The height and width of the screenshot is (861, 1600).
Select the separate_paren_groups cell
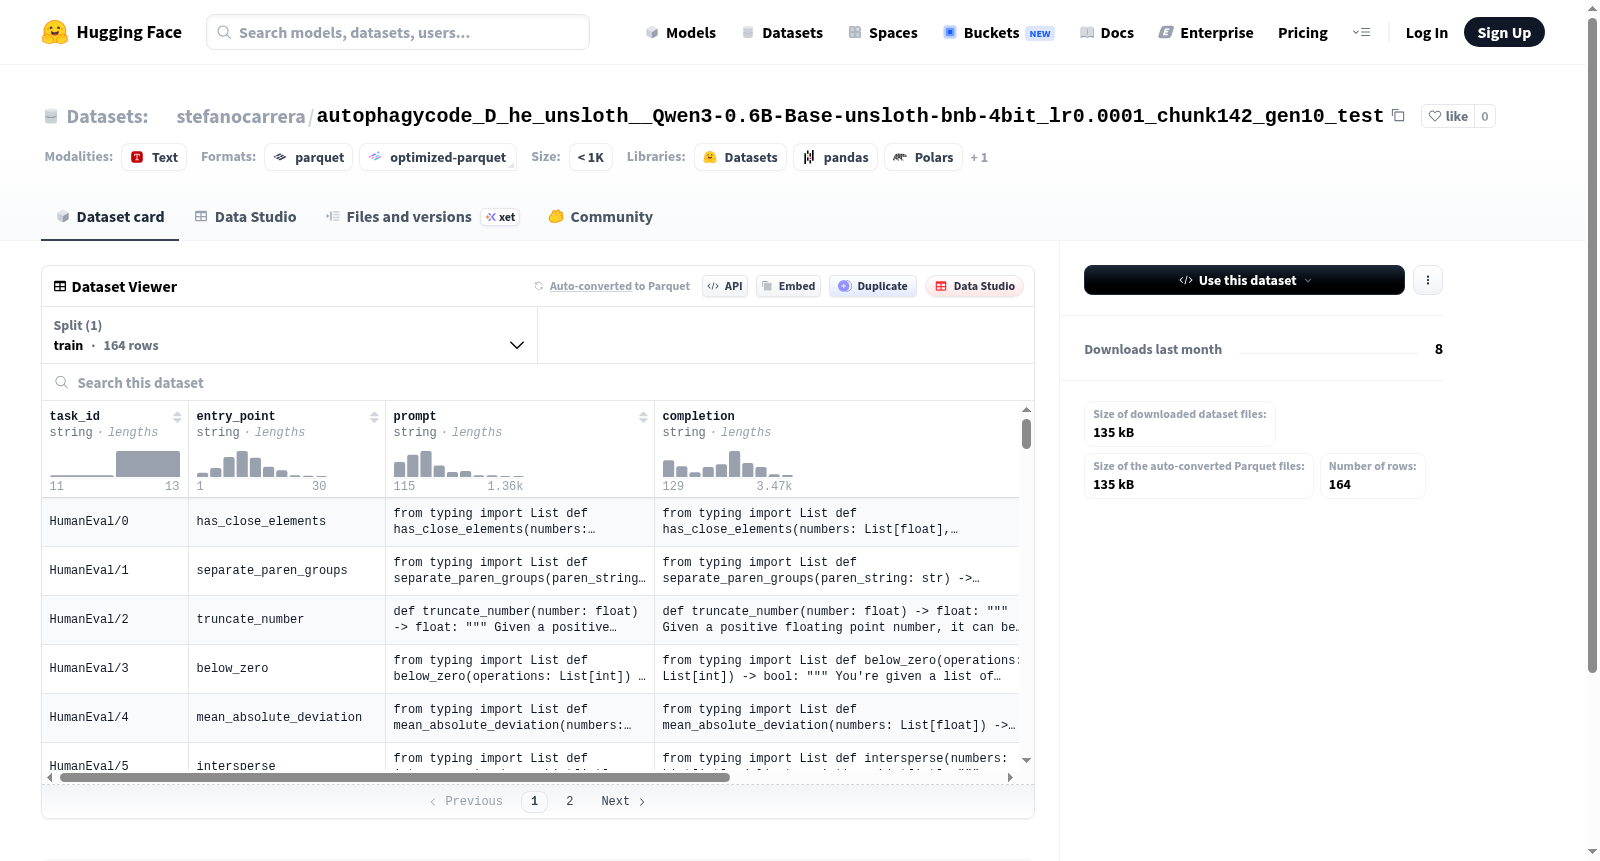(x=287, y=571)
